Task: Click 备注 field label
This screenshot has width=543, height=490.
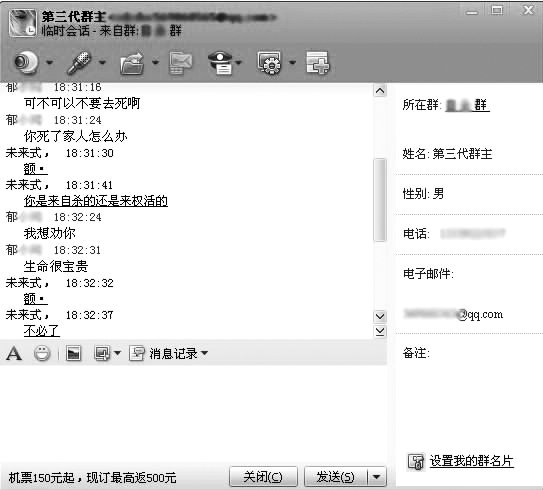Action: [416, 353]
